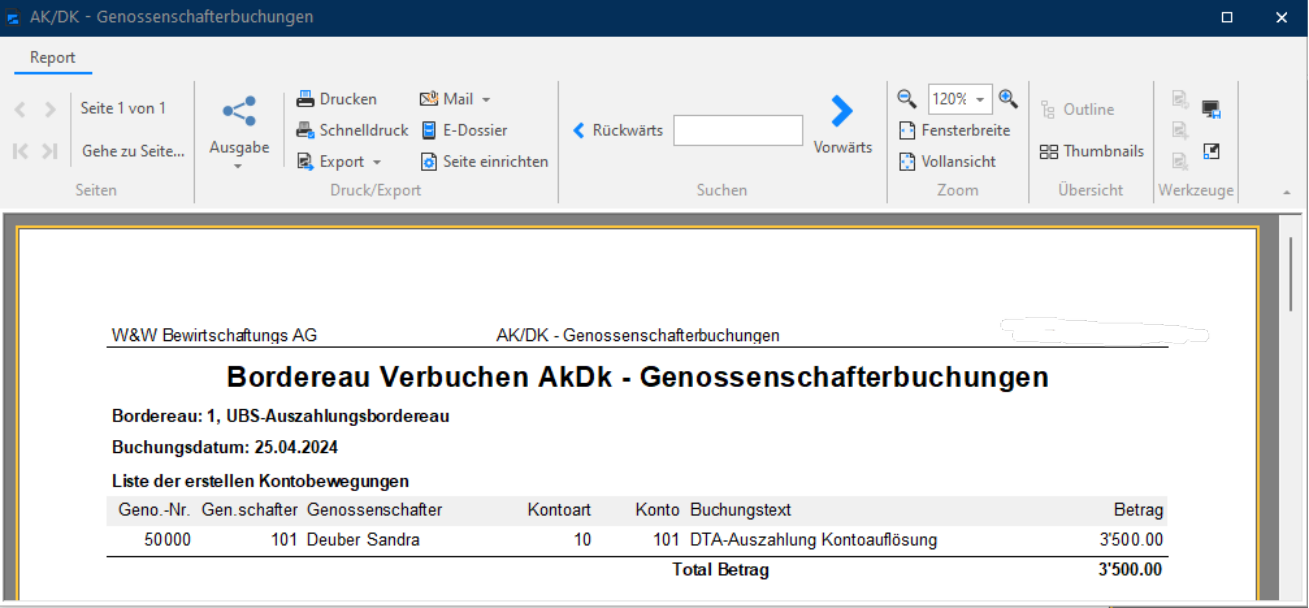Click the zoom out magnifier
This screenshot has height=608, width=1309.
pos(907,98)
